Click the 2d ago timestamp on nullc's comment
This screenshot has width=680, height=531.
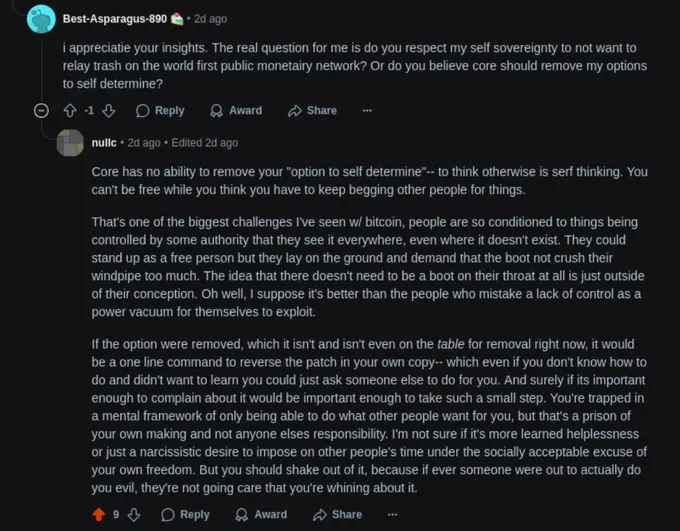pos(144,143)
